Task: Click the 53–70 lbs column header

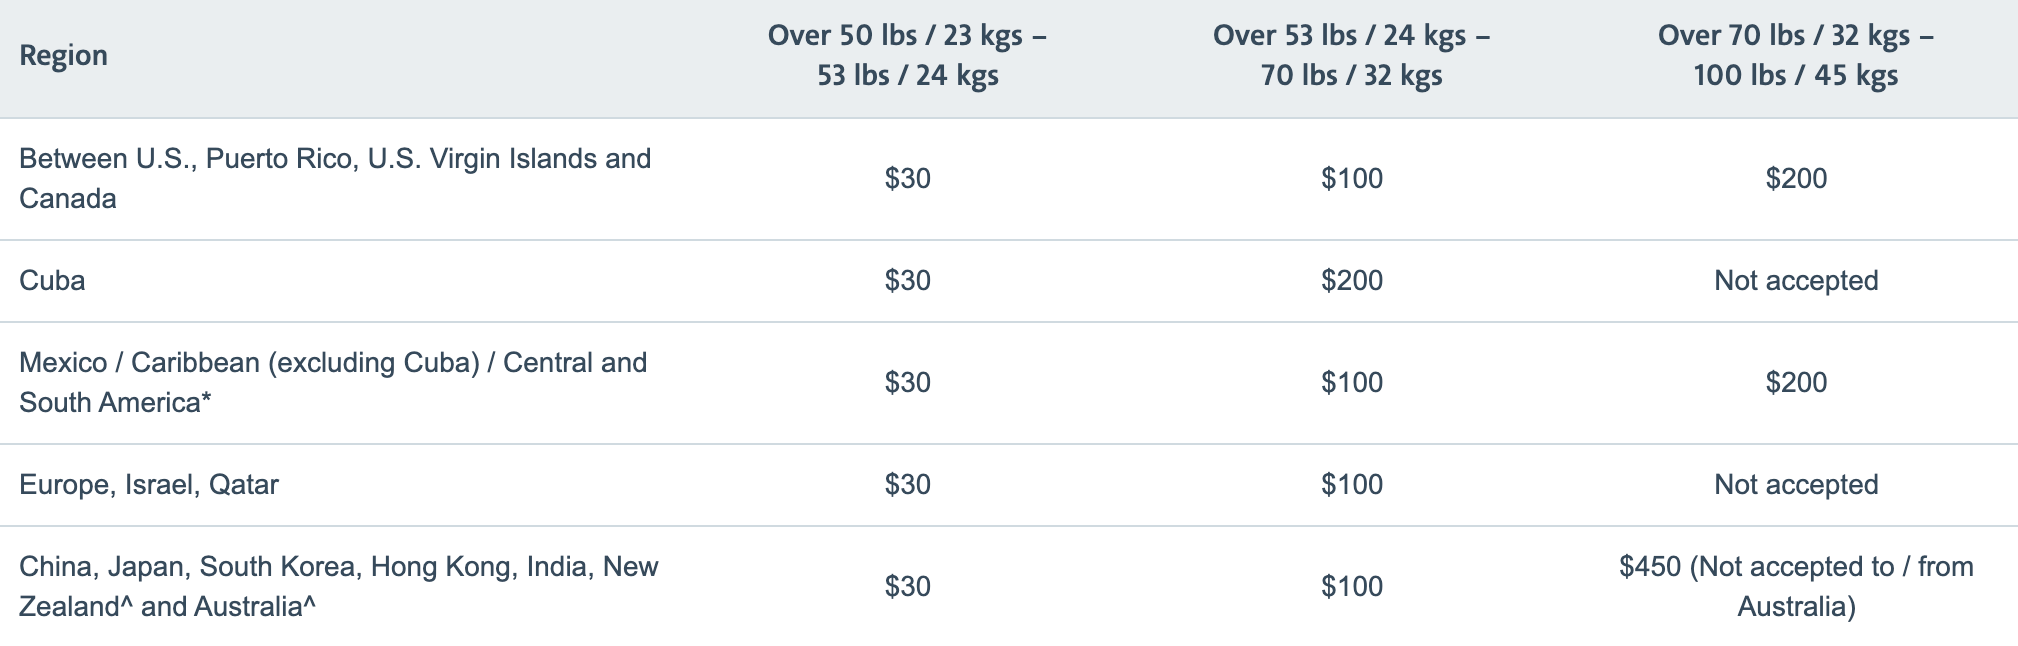Action: coord(1351,56)
